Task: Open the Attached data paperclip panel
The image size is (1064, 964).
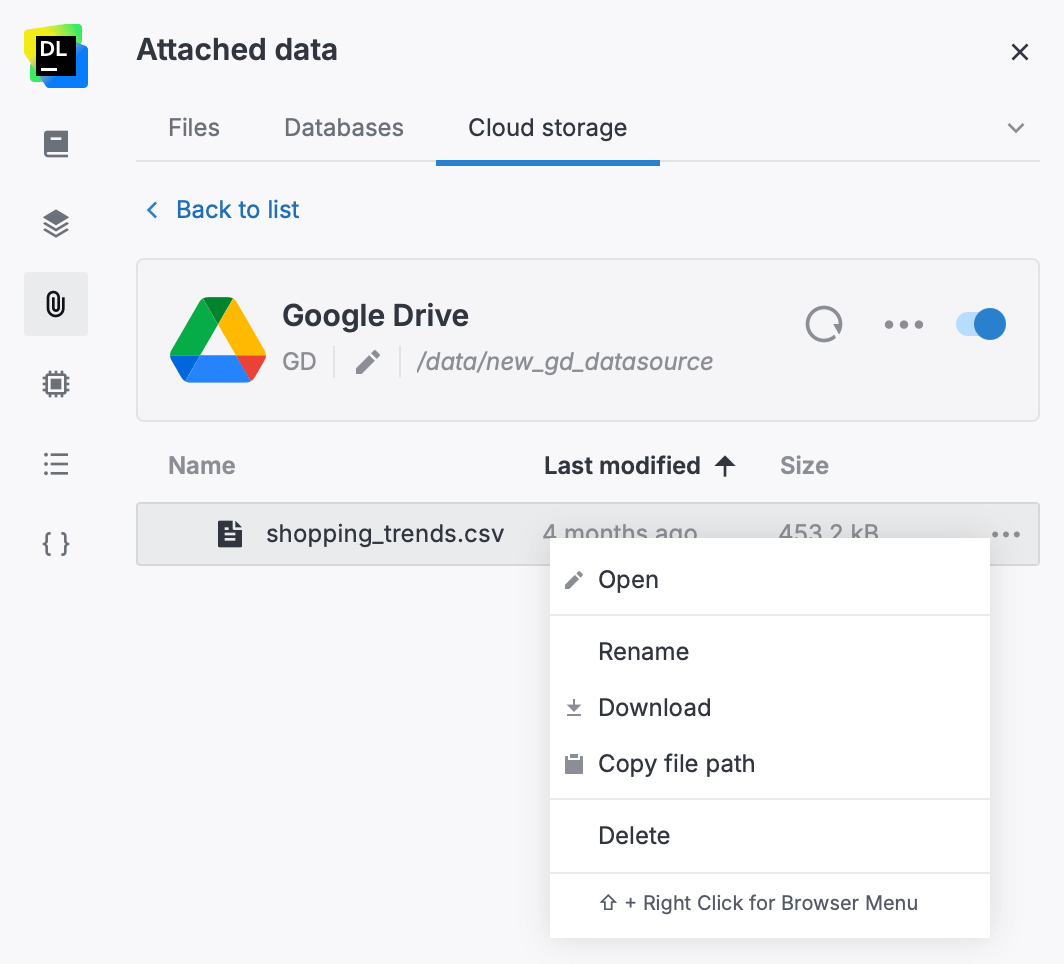Action: pyautogui.click(x=55, y=304)
